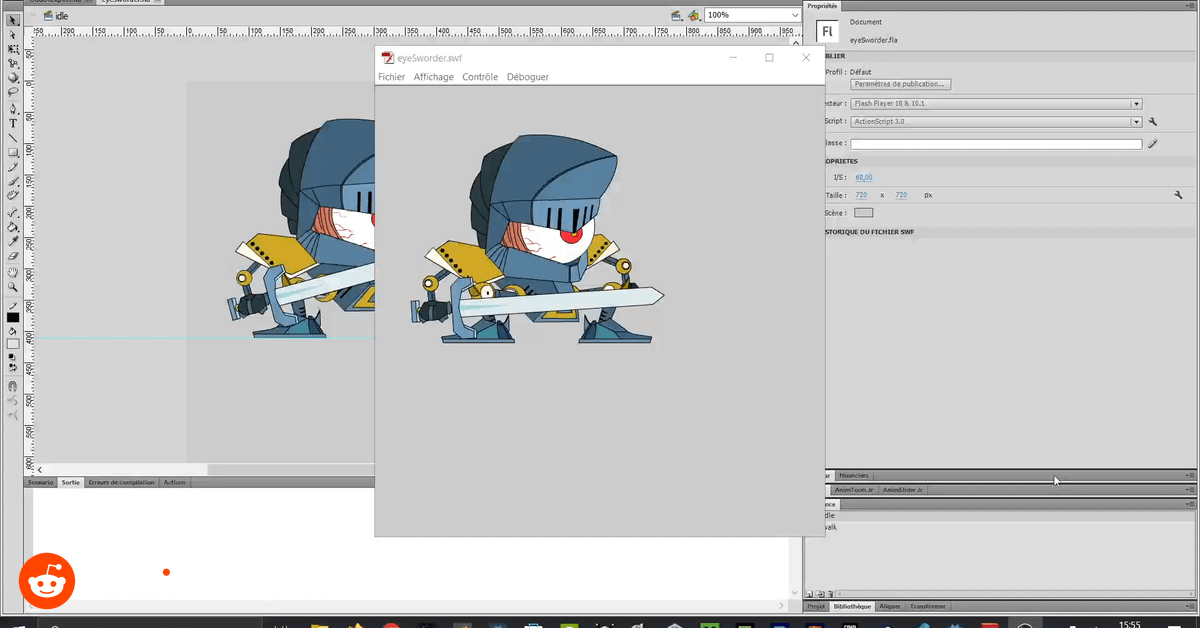Screen dimensions: 1200x628
Task: Click the black fill color swatch in toolbar
Action: pos(13,318)
